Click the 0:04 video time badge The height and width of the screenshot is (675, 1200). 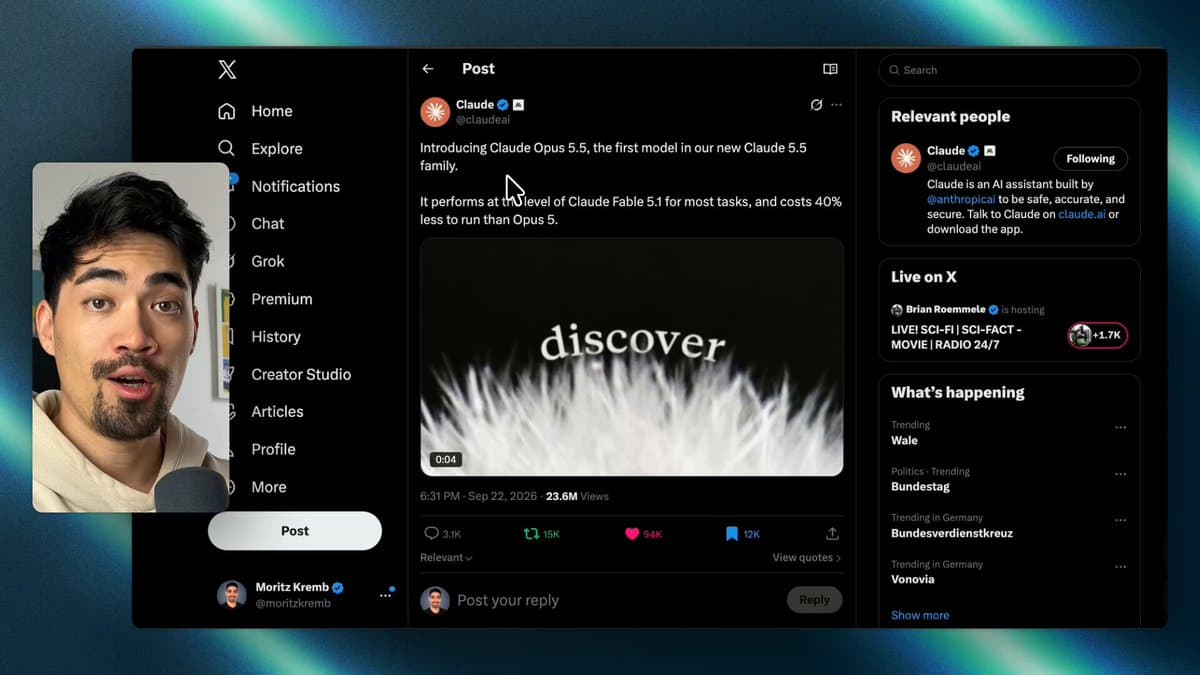point(446,460)
